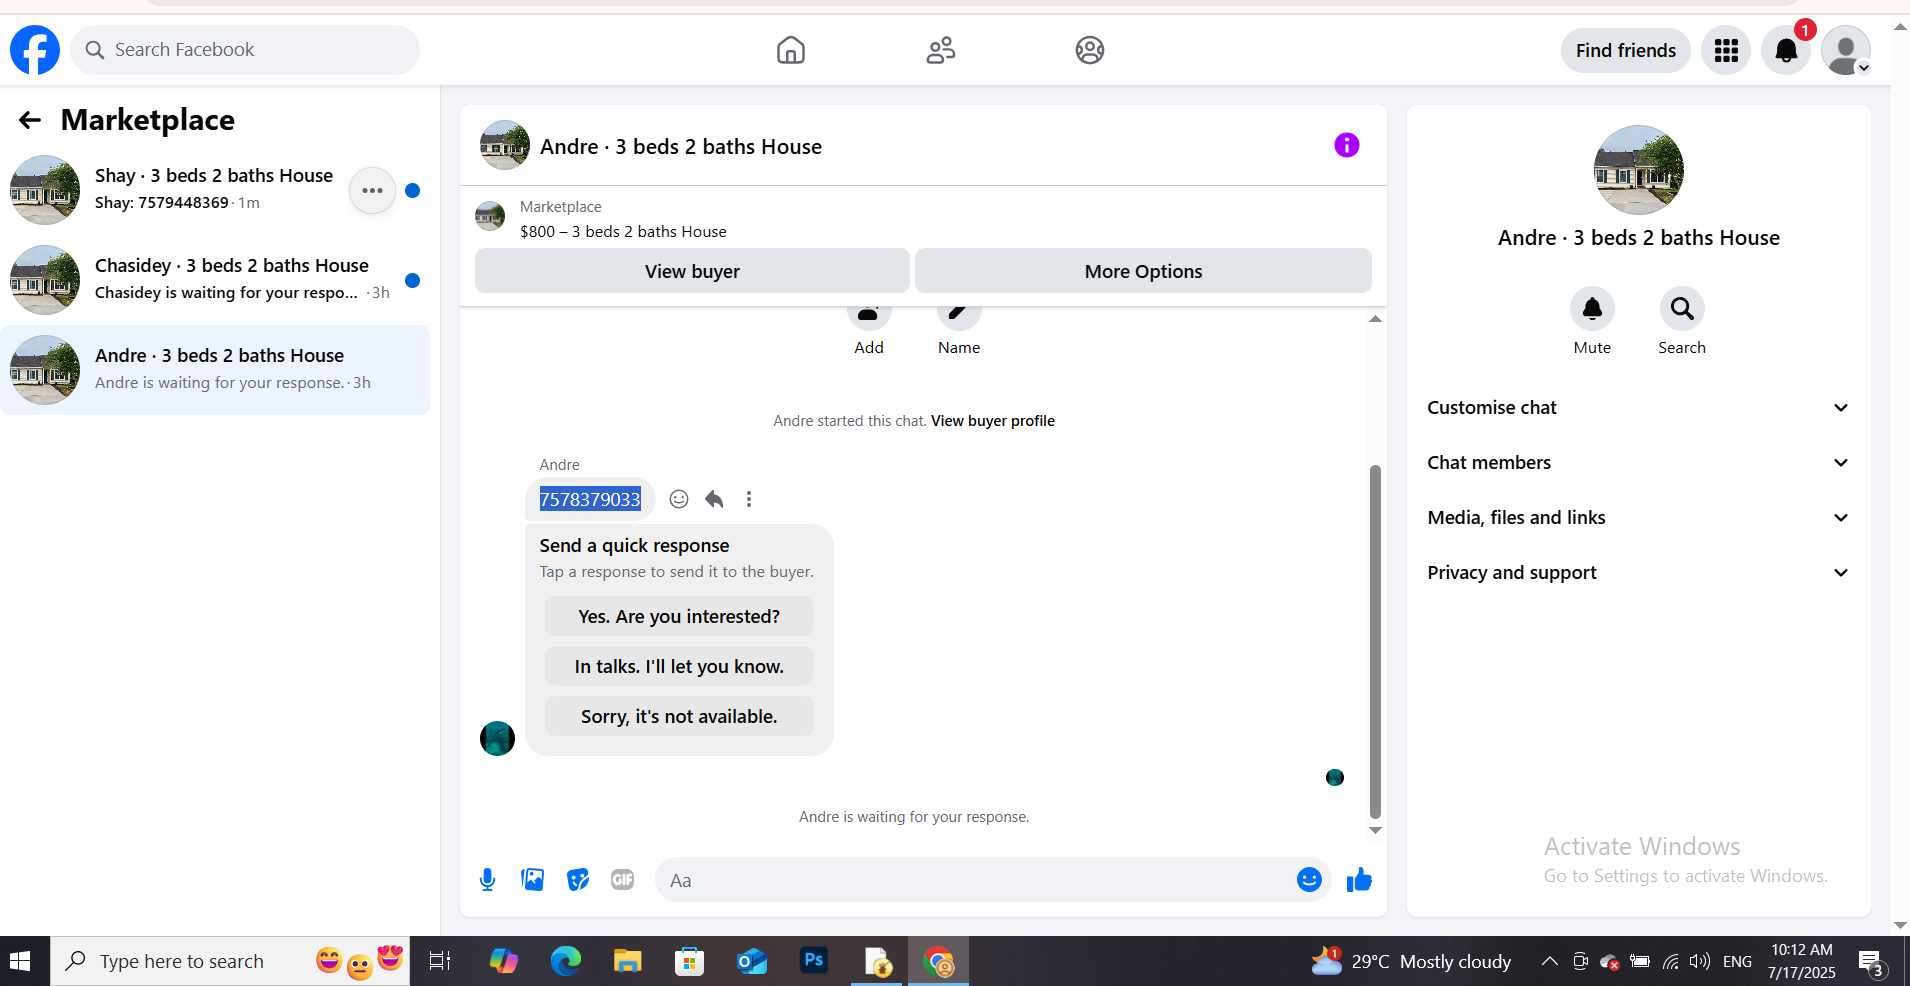The image size is (1910, 986).
Task: Open the taskbar clock and date
Action: 1801,961
